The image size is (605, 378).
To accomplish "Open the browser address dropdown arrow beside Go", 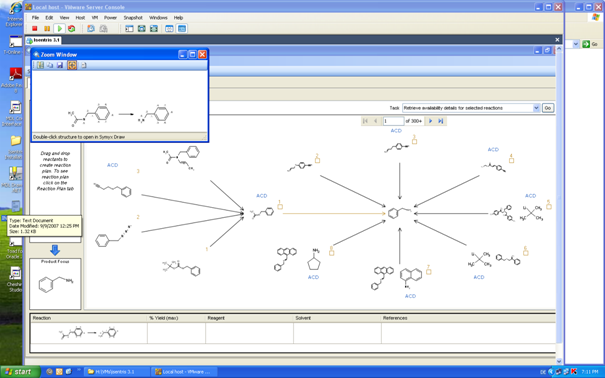I will point(576,44).
